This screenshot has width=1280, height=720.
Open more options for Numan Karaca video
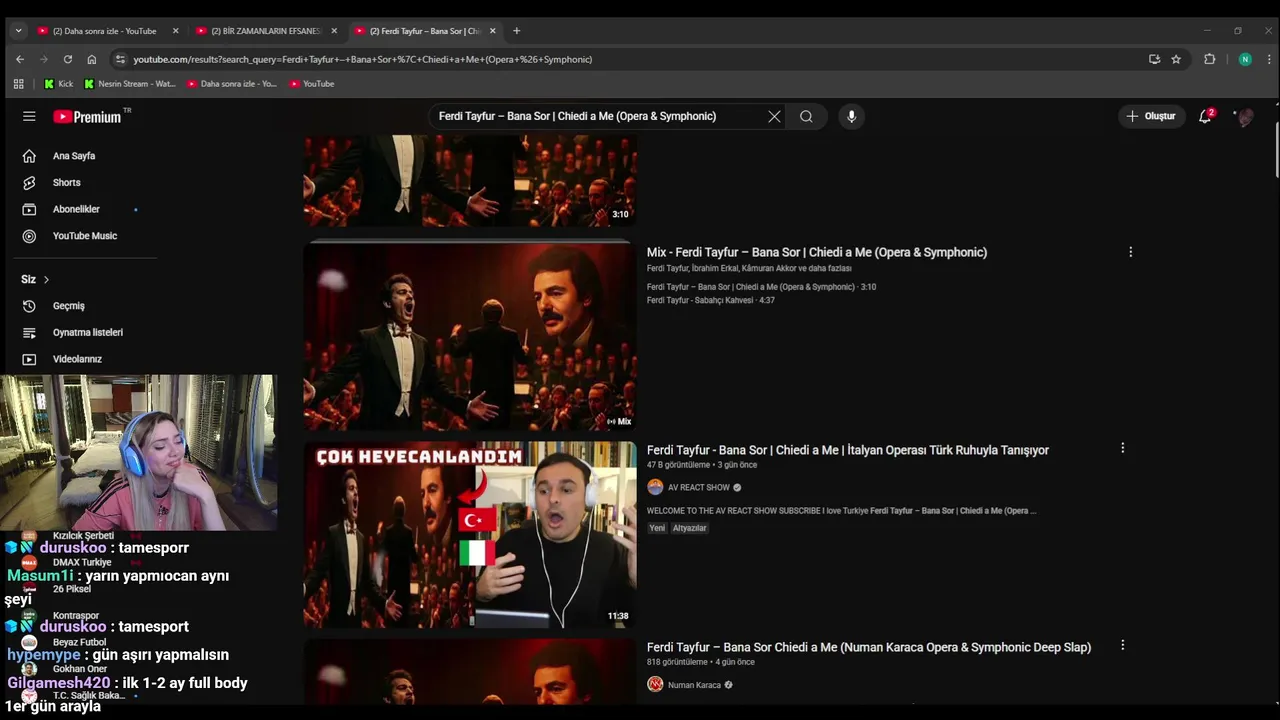(1122, 645)
